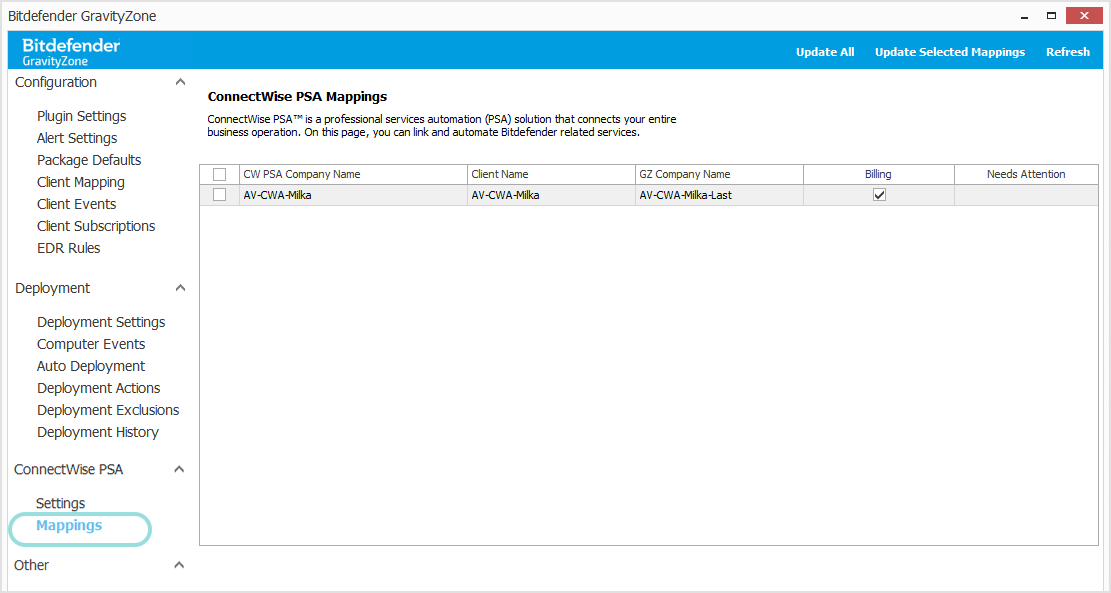Open EDR Rules page
Image resolution: width=1111 pixels, height=593 pixels.
(x=69, y=248)
